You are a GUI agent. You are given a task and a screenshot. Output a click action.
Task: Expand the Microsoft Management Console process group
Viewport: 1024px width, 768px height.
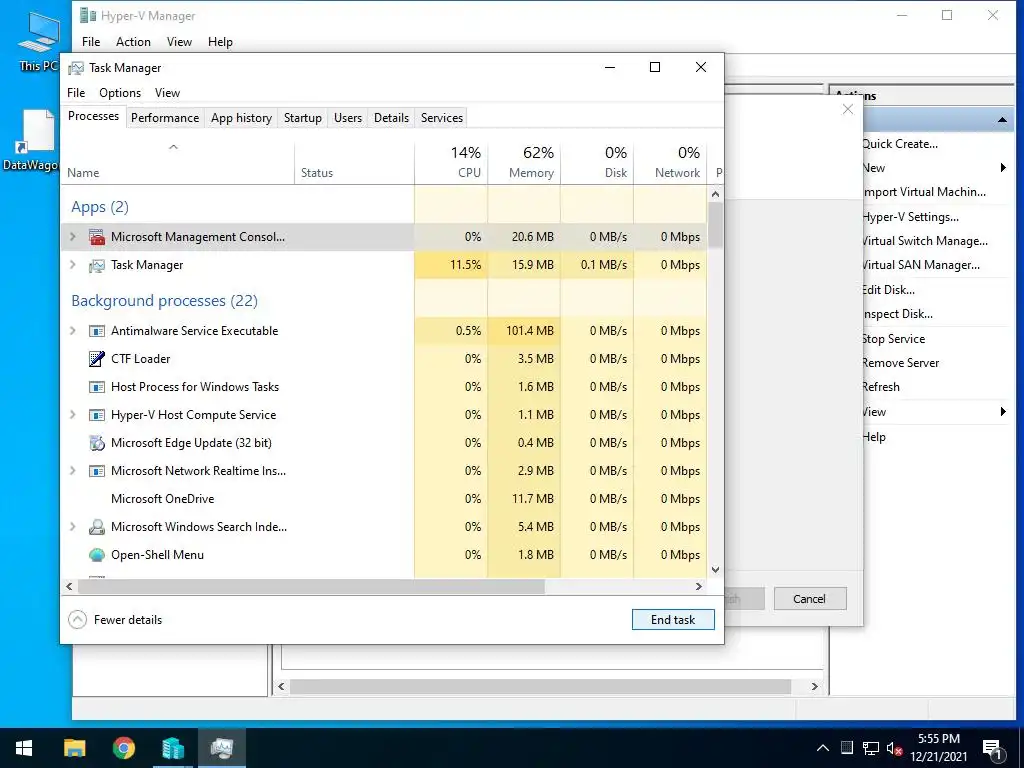pos(73,237)
